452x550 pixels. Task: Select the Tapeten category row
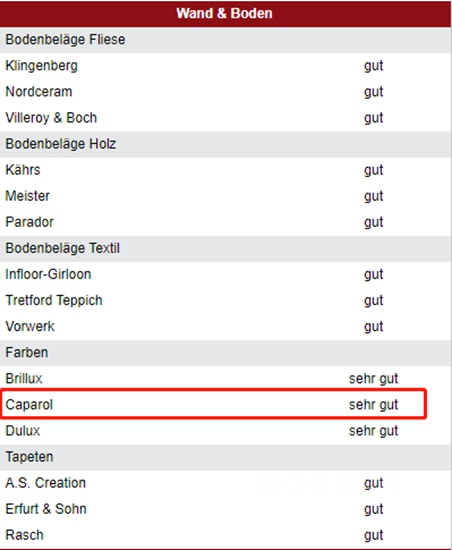coord(225,457)
